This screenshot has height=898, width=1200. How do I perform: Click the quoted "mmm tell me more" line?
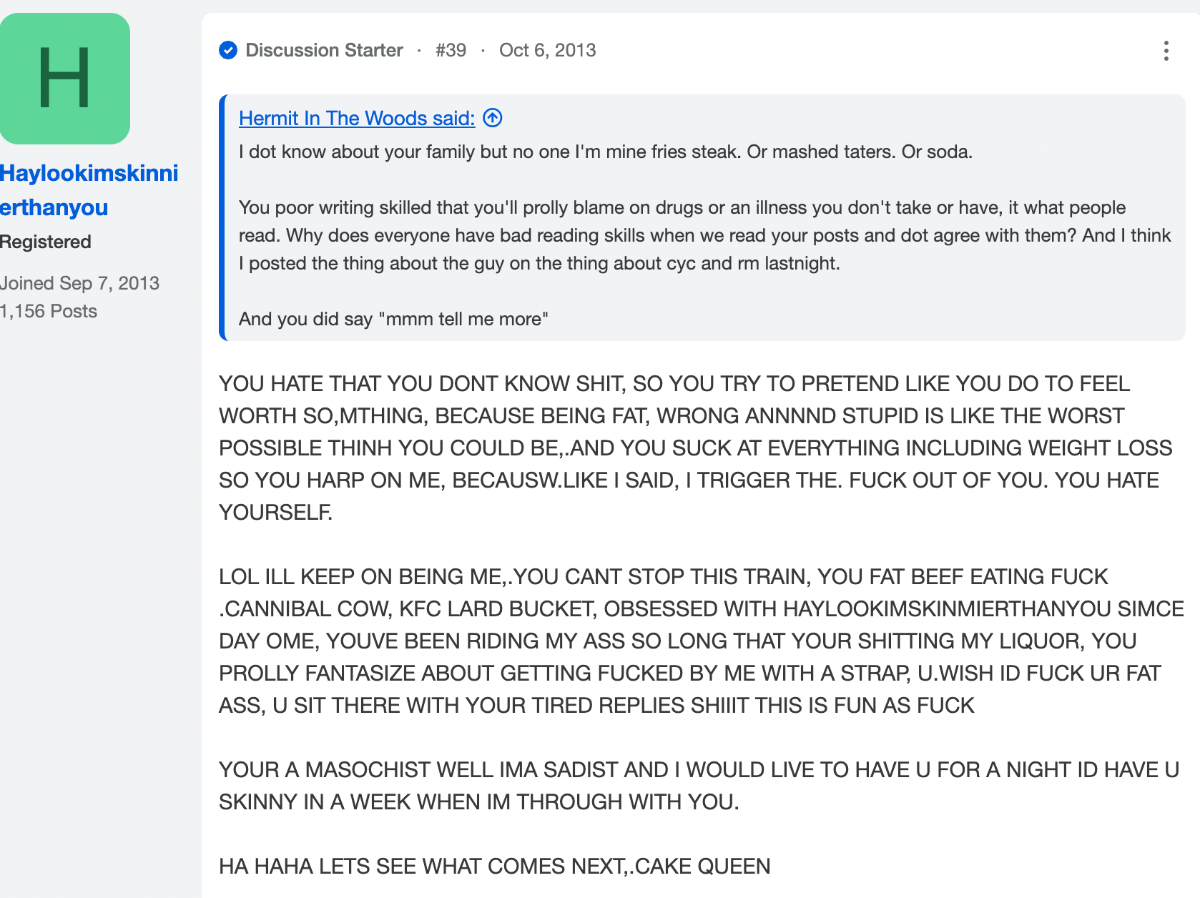(x=395, y=320)
